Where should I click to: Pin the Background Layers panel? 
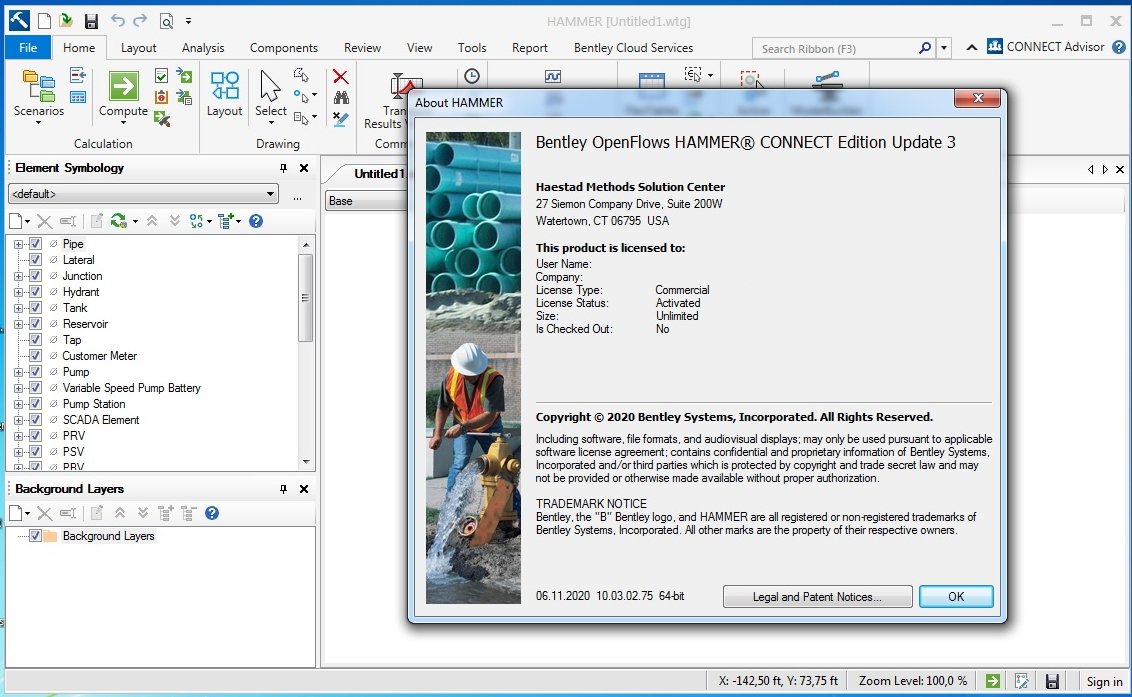click(x=283, y=489)
